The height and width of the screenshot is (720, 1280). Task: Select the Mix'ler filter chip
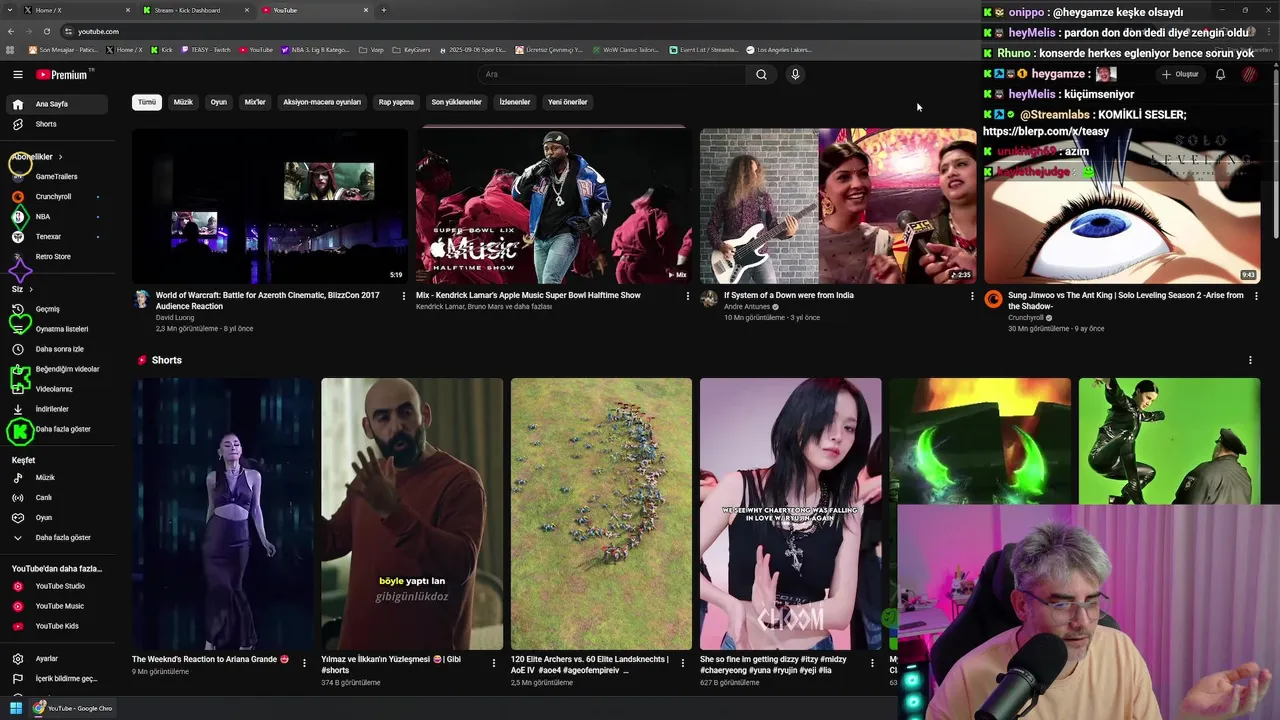(255, 102)
